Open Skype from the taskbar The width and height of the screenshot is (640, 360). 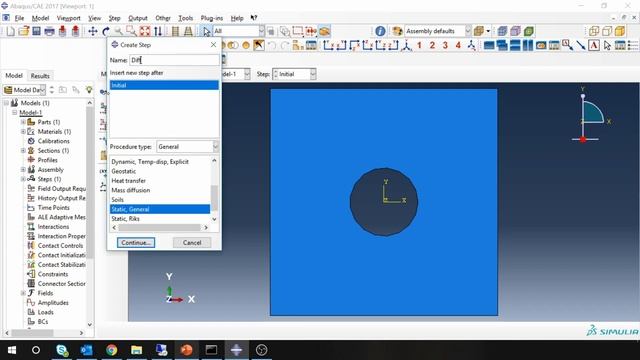point(62,350)
